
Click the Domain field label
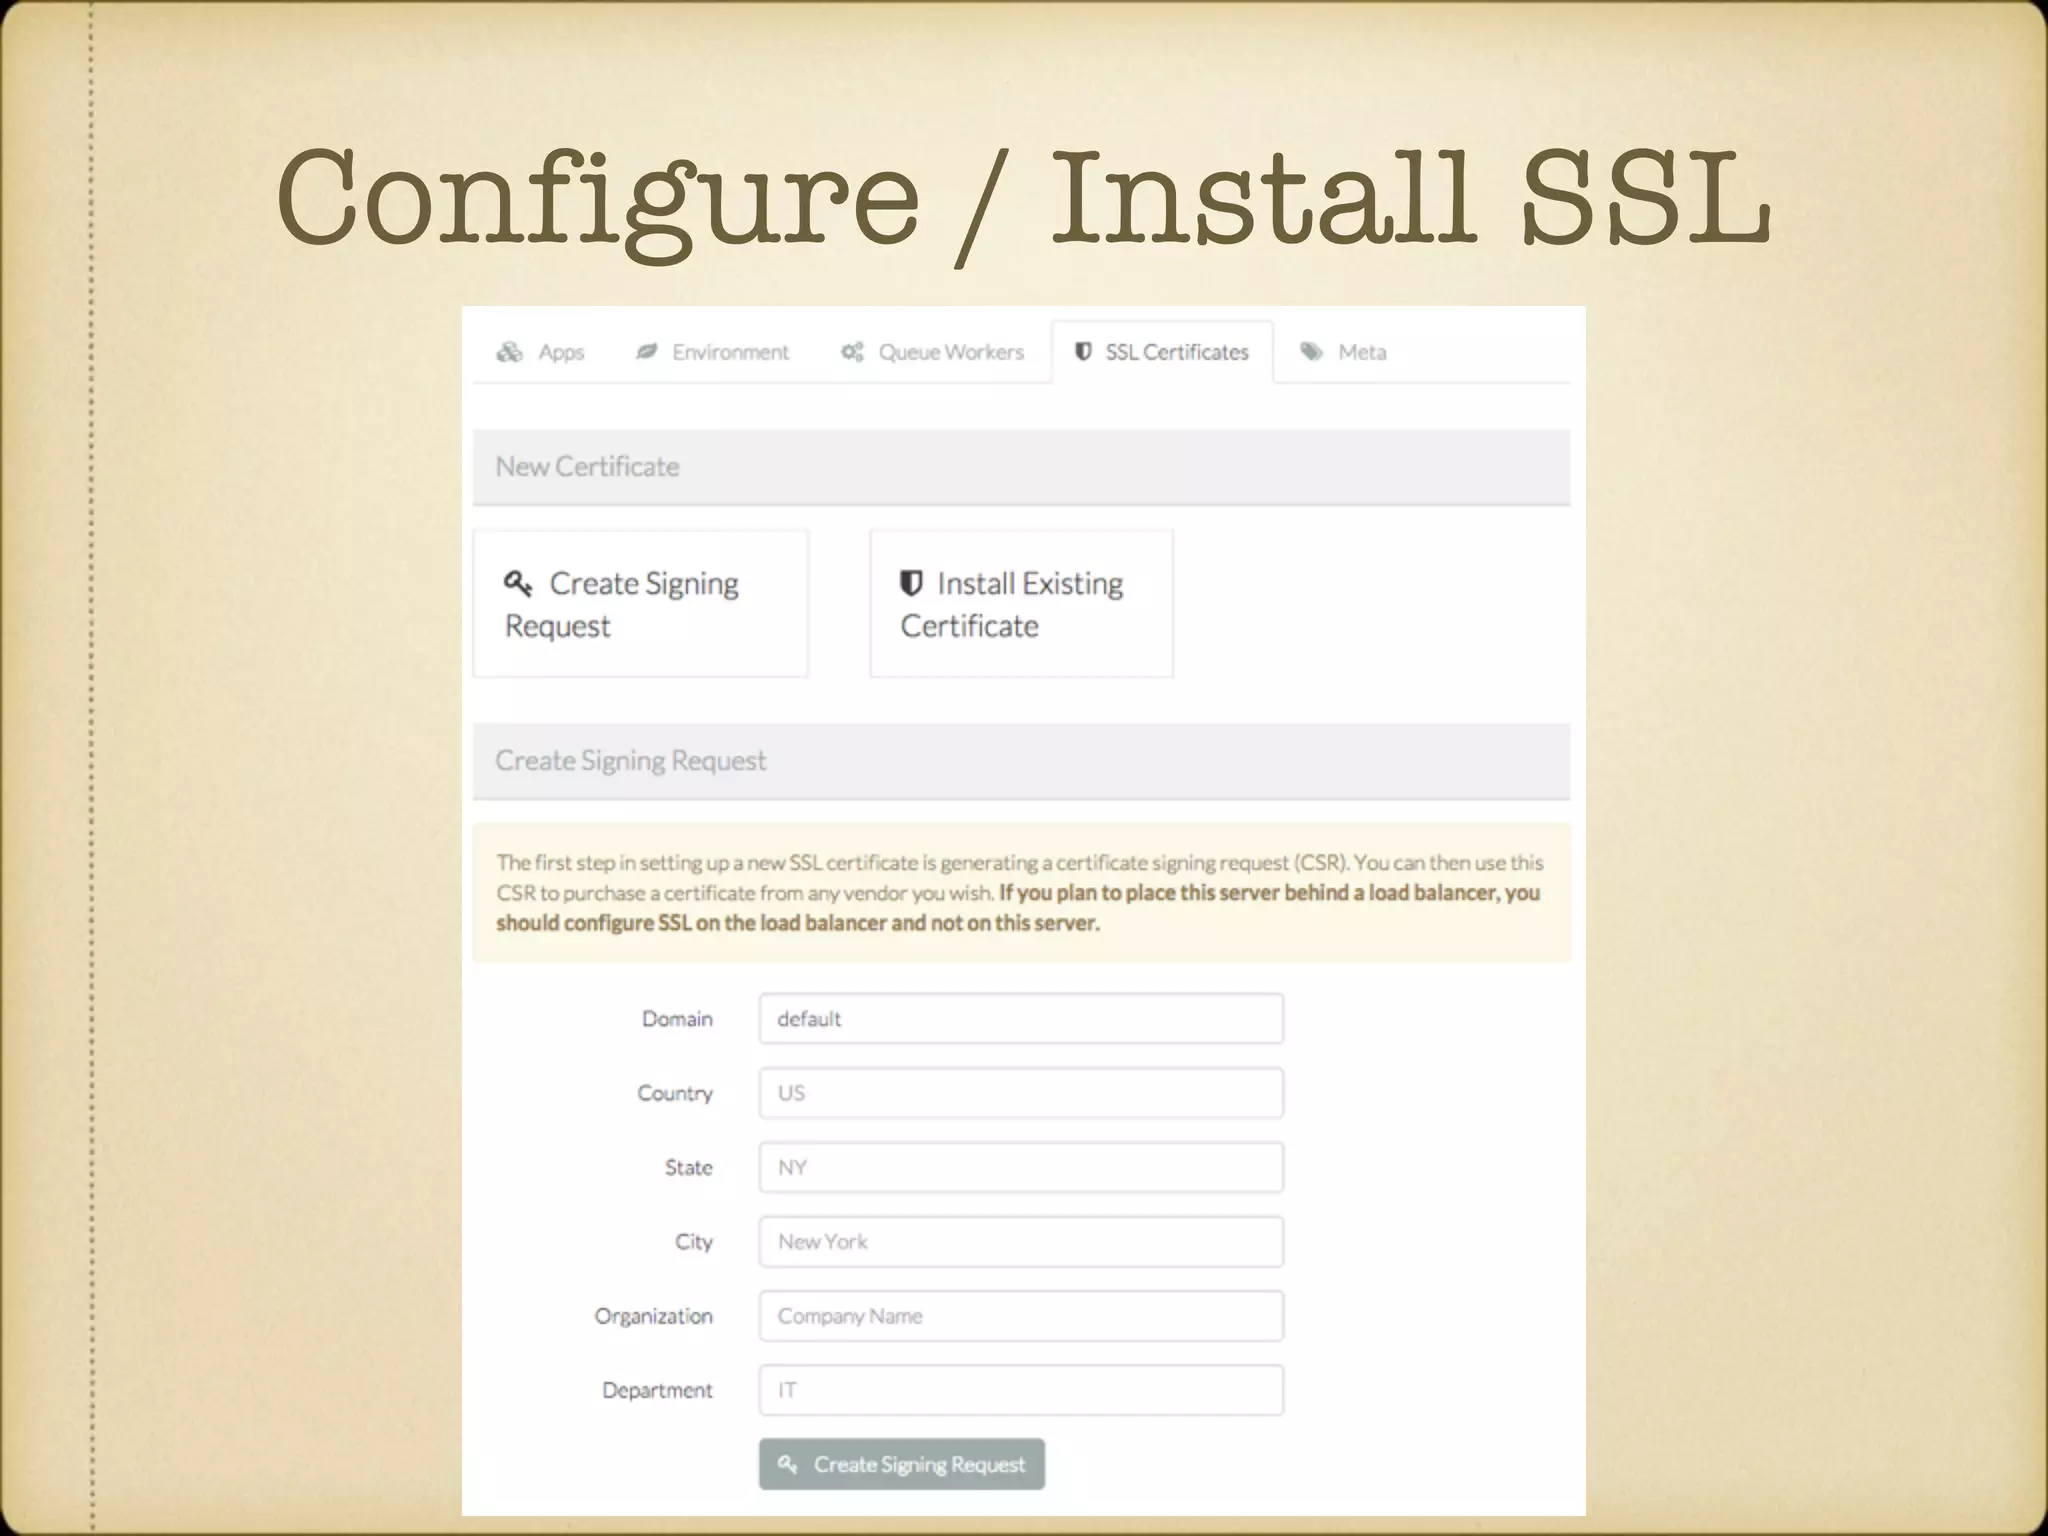(677, 1019)
